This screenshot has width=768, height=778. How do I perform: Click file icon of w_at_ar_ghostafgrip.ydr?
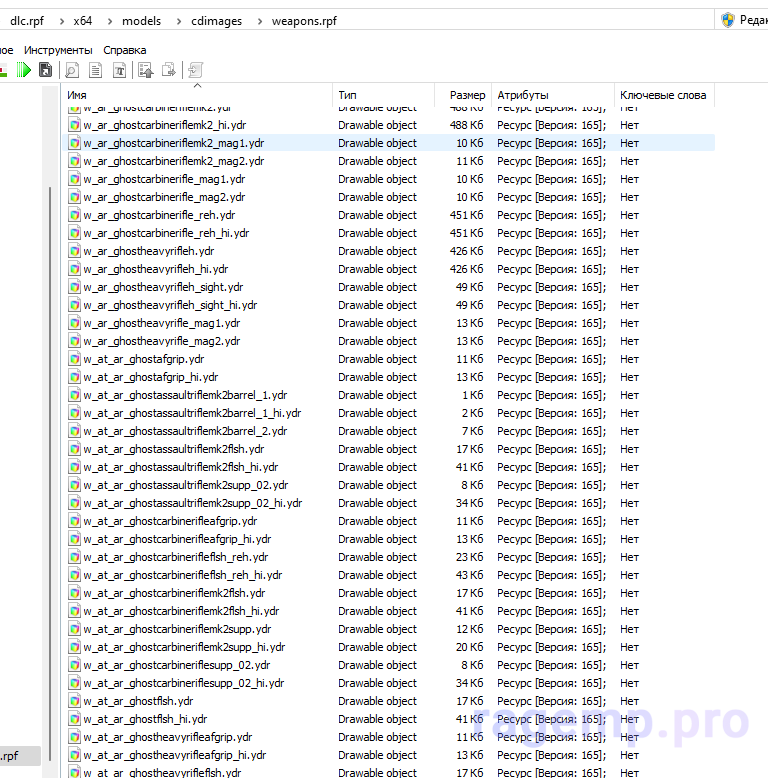(74, 359)
